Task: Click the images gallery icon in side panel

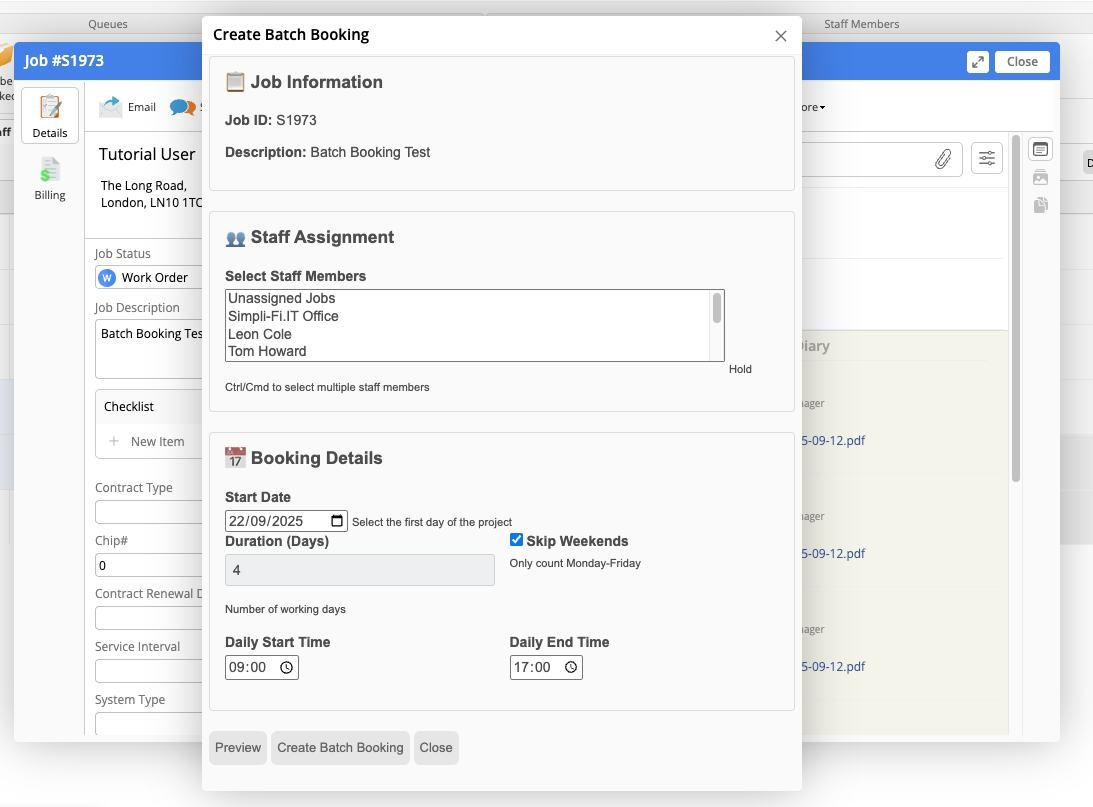Action: [1040, 178]
